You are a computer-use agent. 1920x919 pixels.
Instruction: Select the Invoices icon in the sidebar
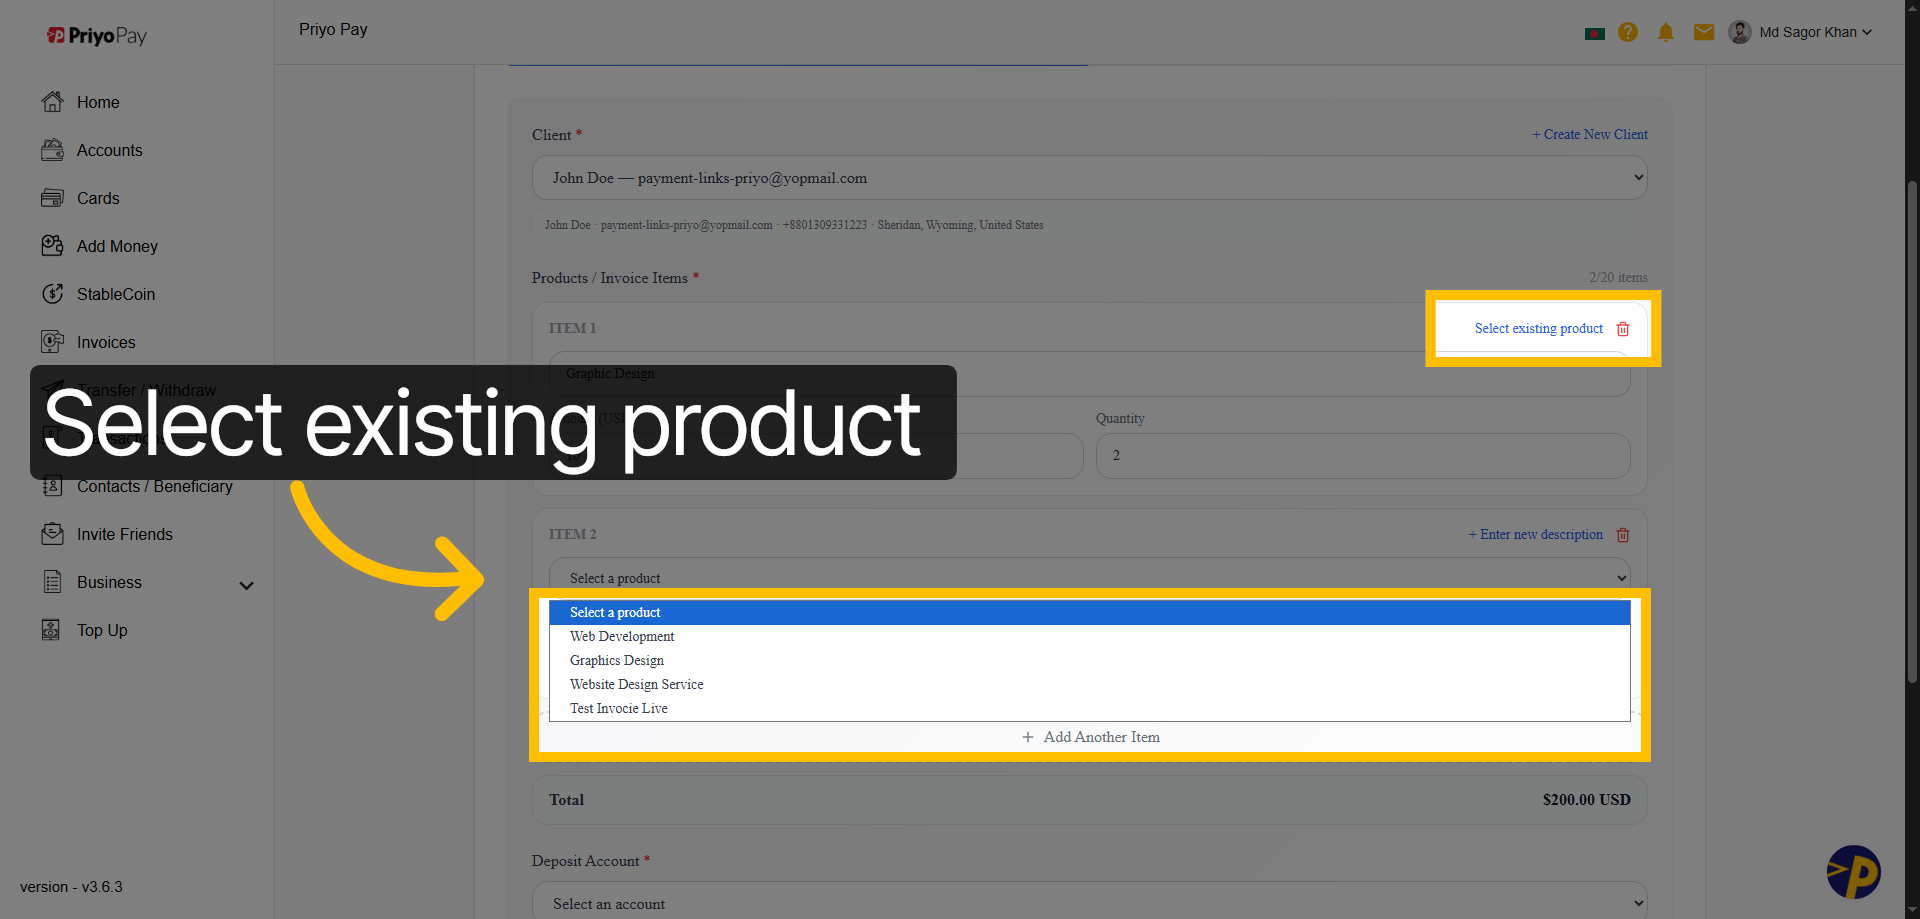coord(52,342)
